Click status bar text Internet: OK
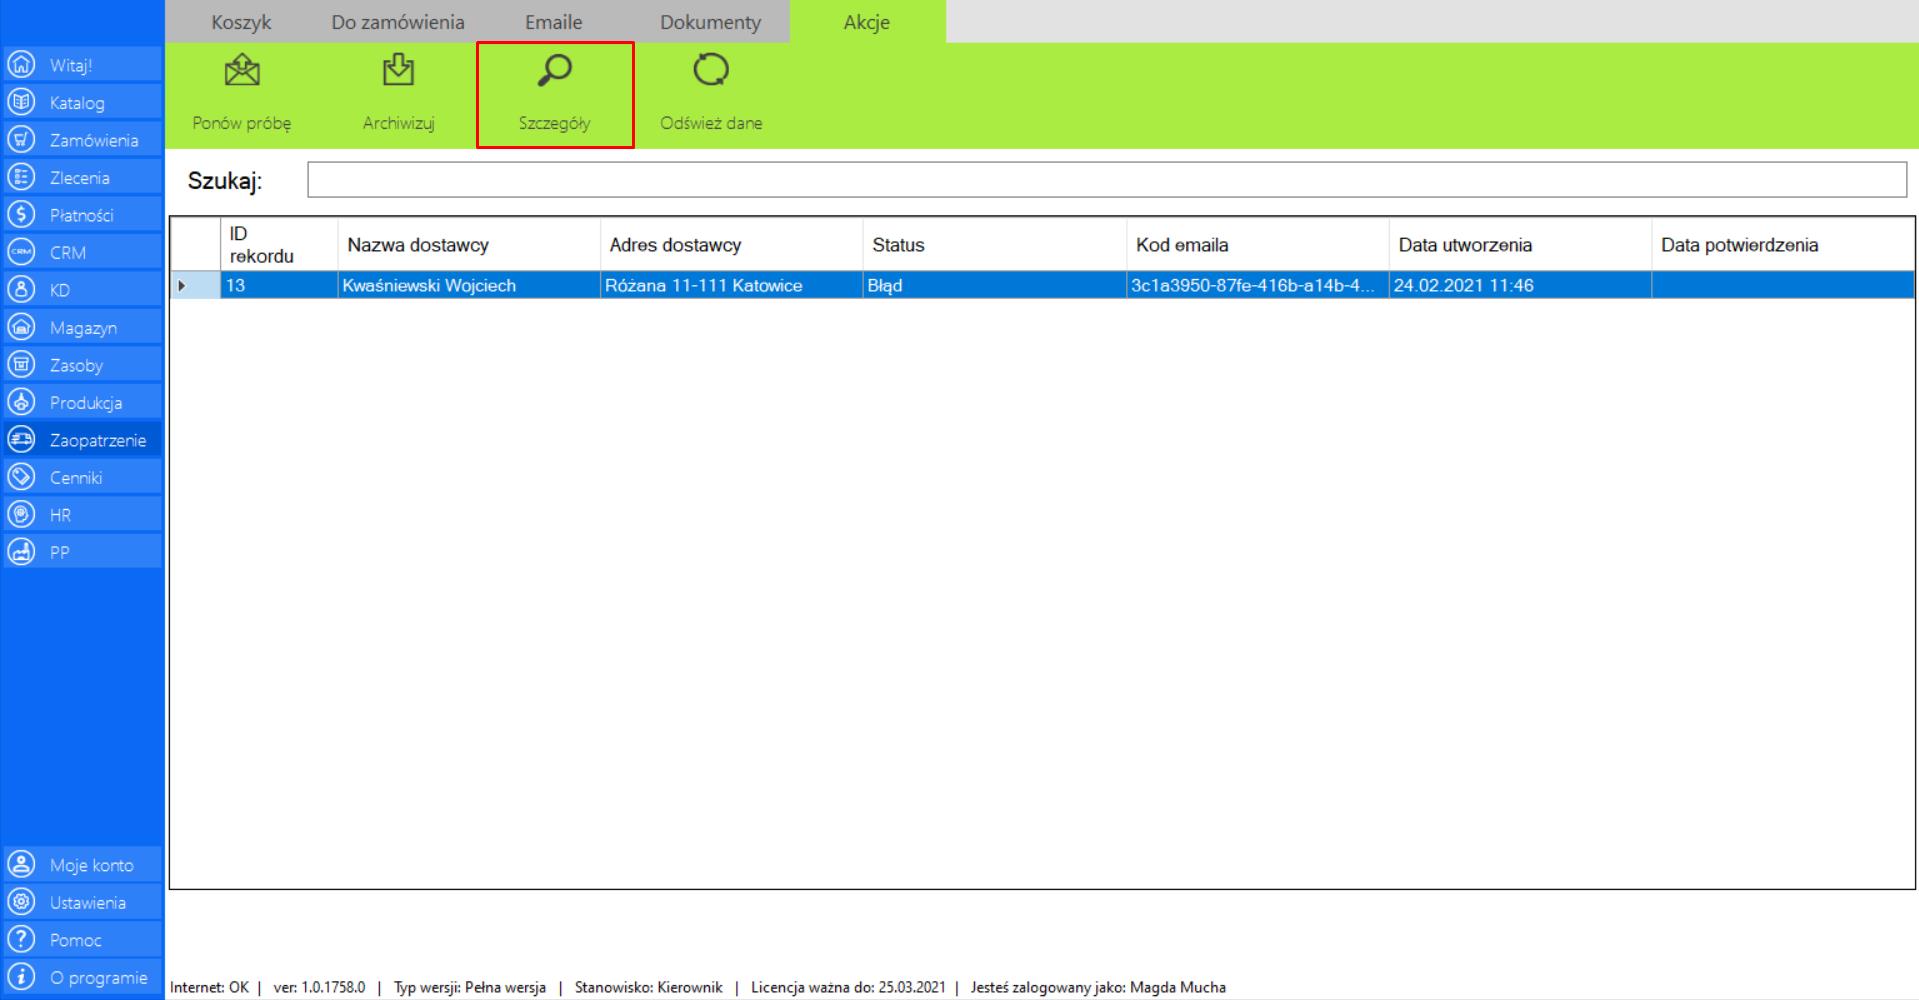 (209, 987)
